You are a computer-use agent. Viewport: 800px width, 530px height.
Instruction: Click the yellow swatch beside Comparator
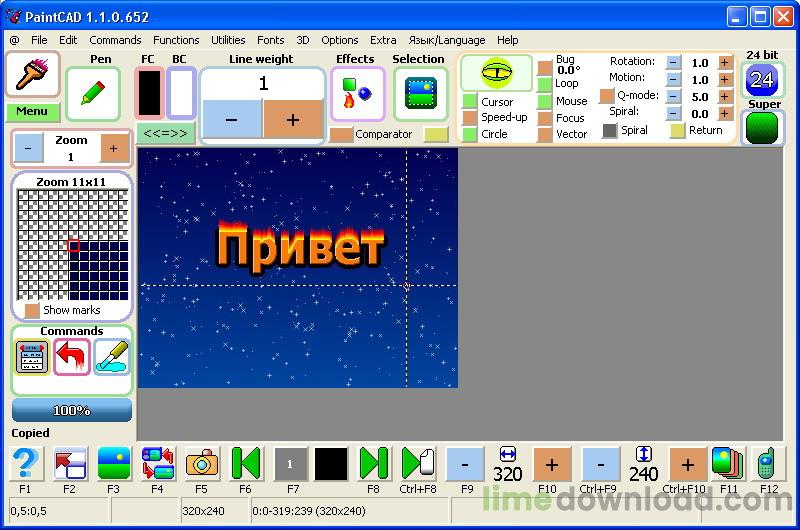[x=436, y=135]
